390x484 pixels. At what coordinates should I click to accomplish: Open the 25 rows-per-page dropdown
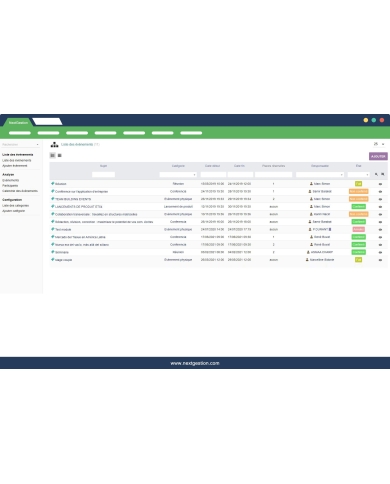click(379, 144)
